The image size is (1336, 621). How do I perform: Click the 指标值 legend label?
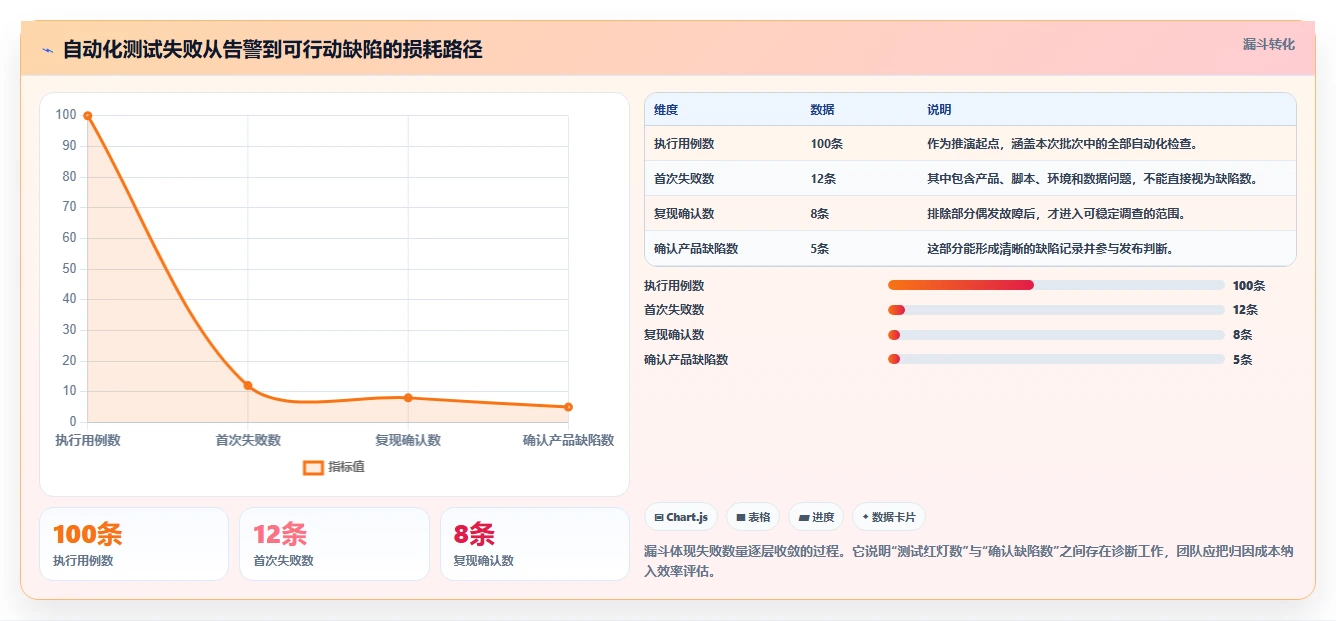(346, 467)
